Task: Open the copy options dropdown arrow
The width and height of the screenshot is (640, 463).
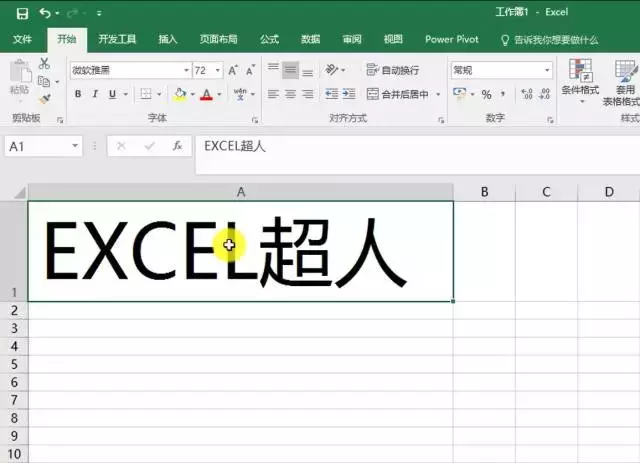Action: [57, 82]
